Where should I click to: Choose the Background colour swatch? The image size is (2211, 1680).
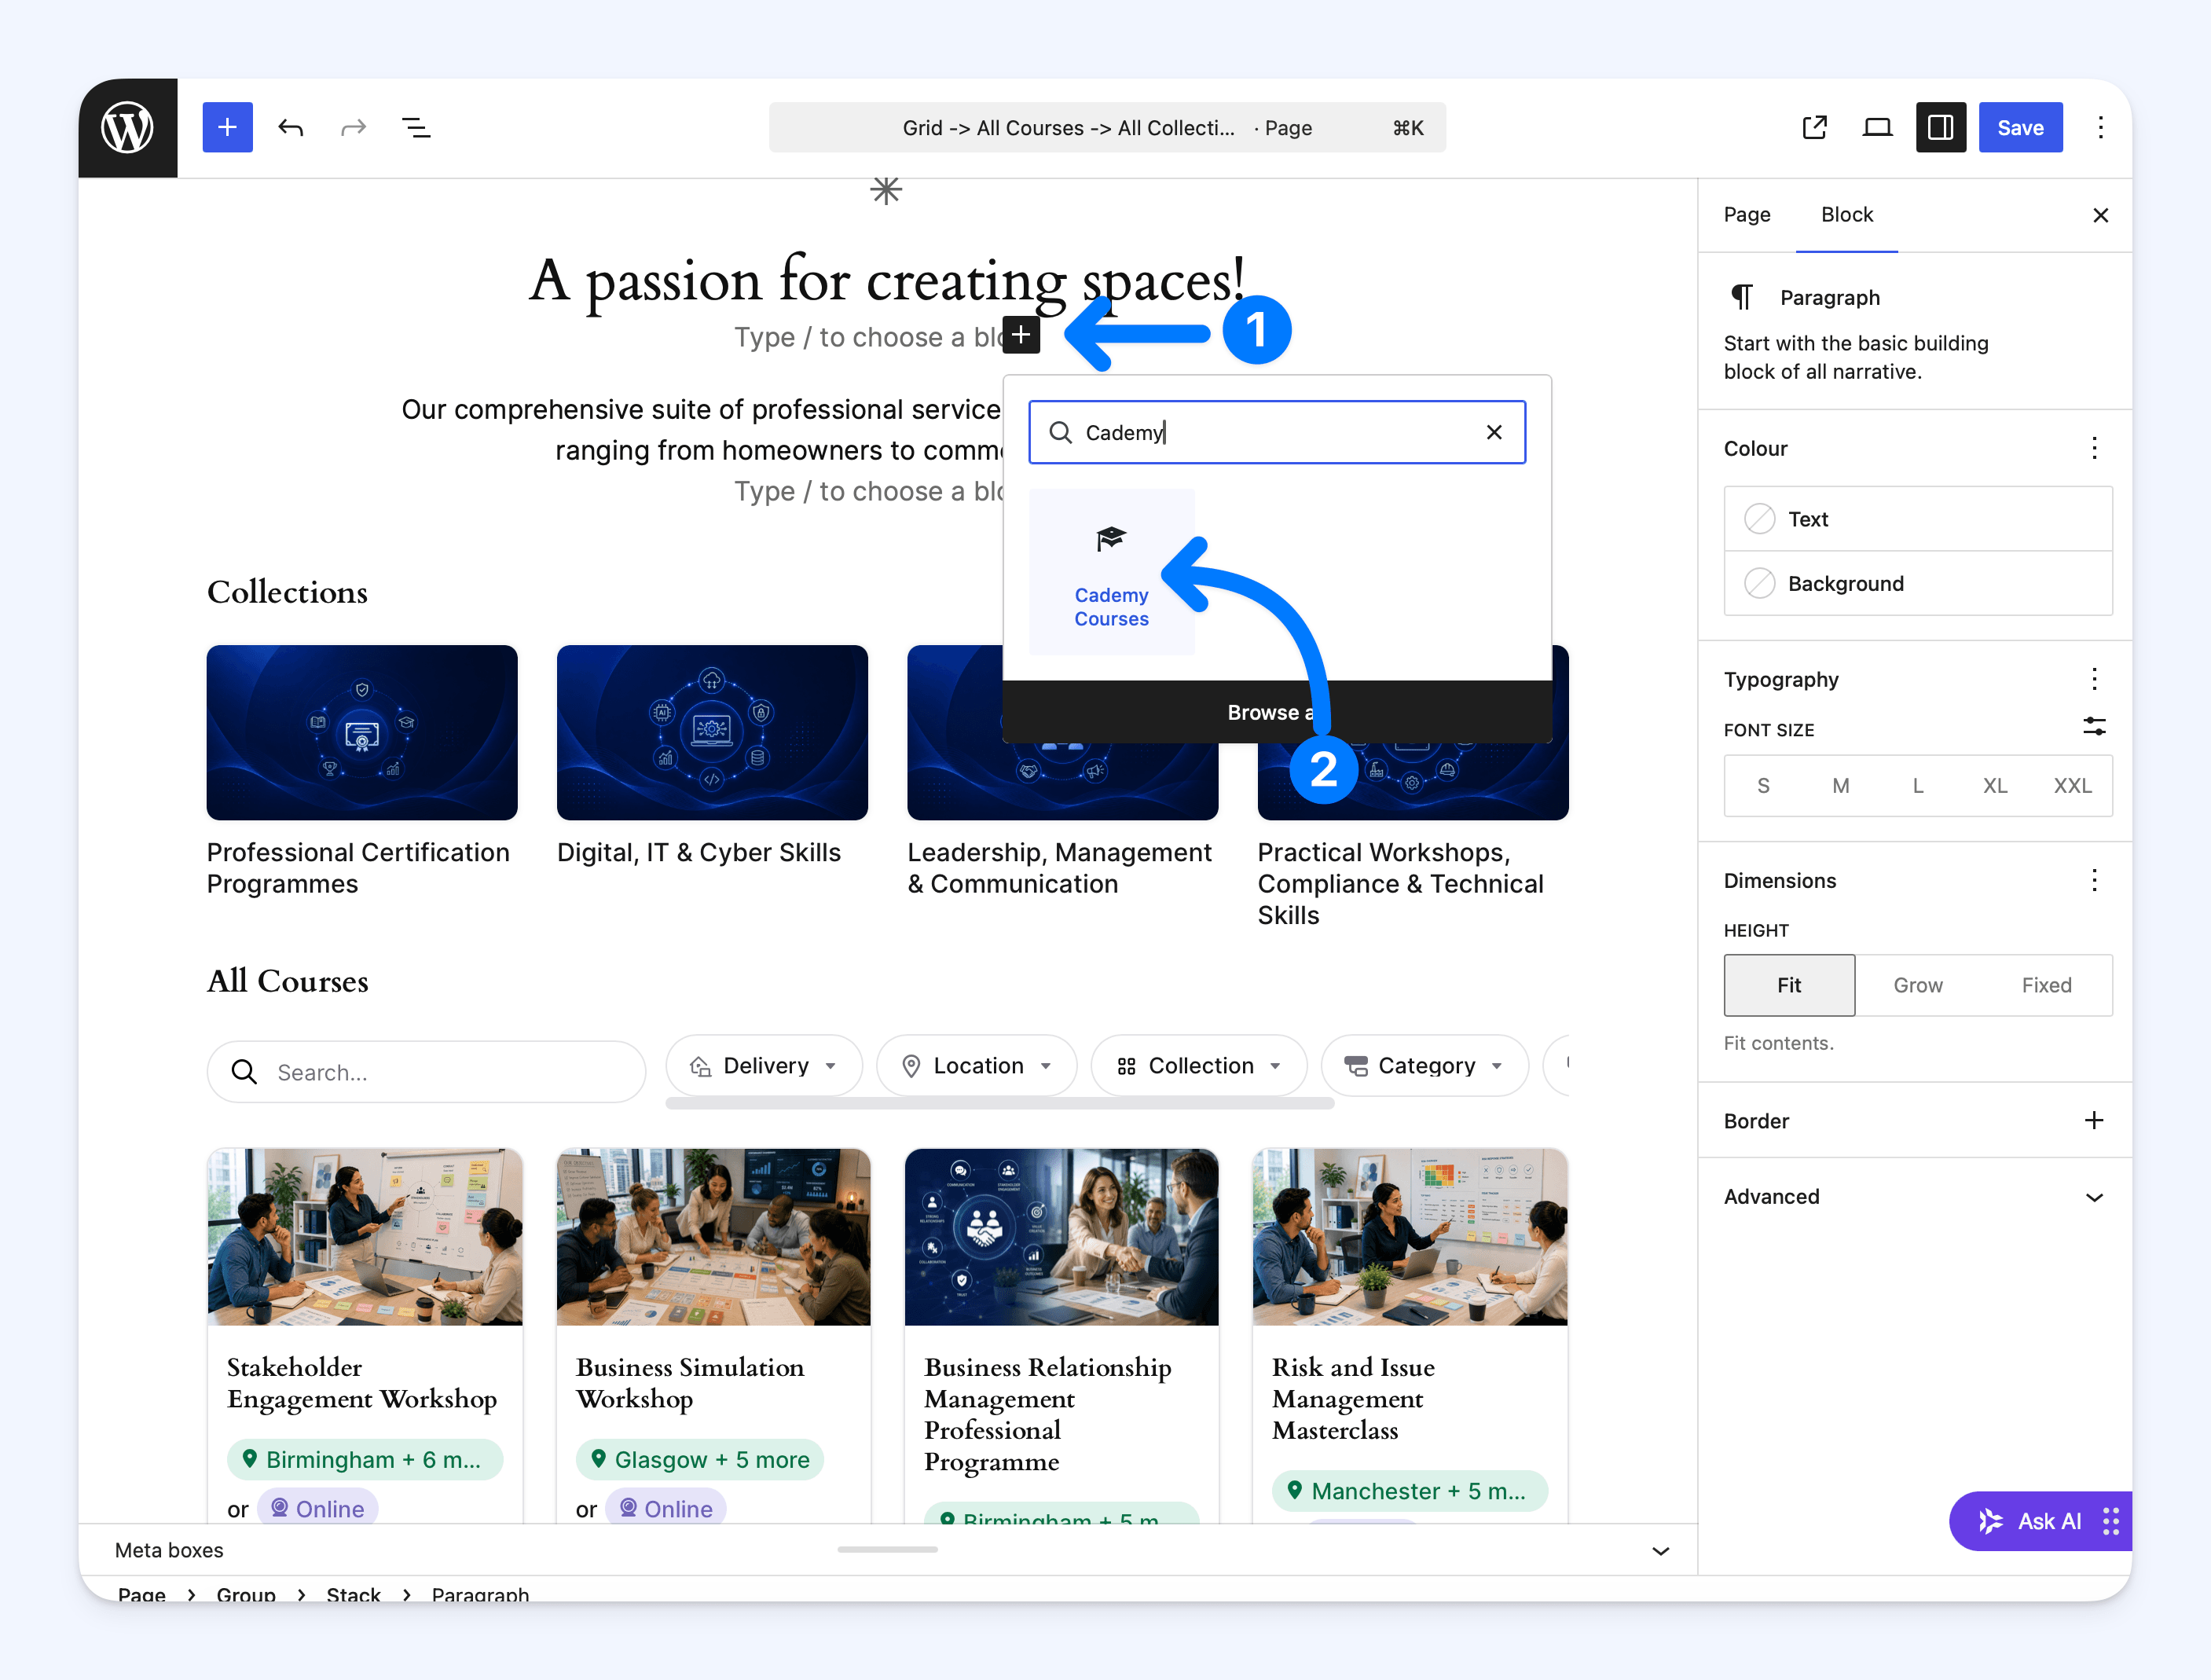pyautogui.click(x=1918, y=583)
